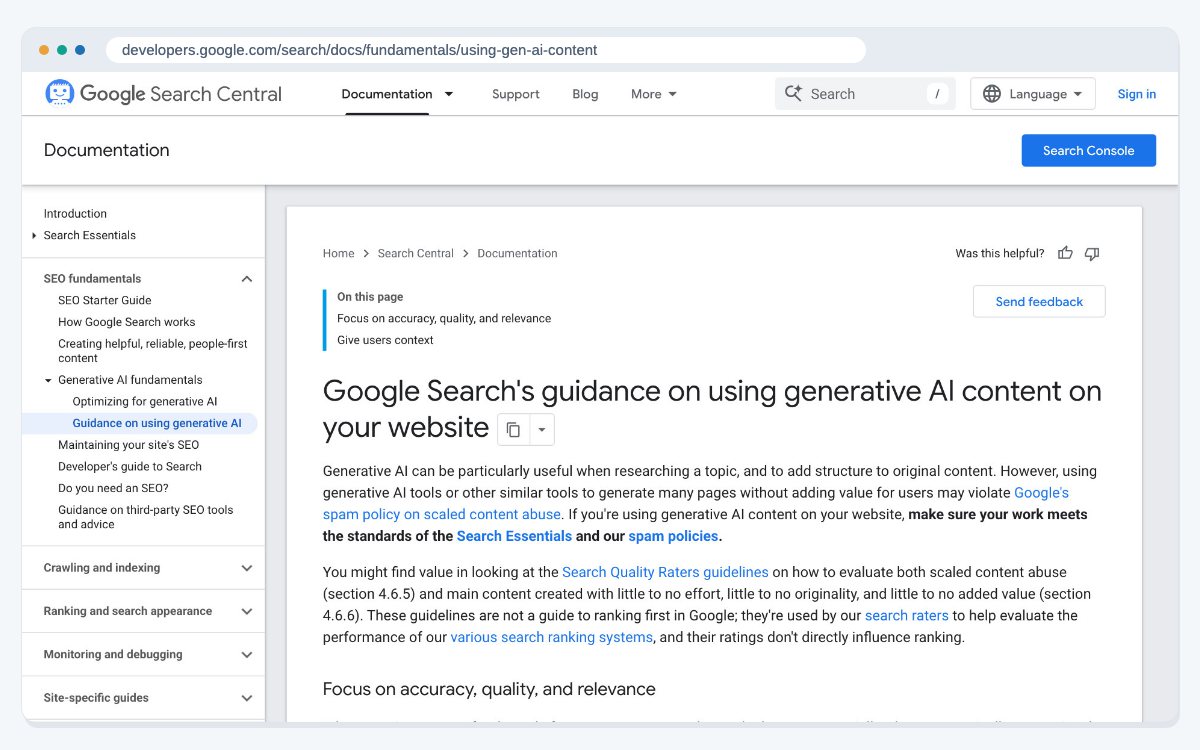Screen dimensions: 1200x750
Task: Click the Search Console button
Action: [x=1088, y=151]
